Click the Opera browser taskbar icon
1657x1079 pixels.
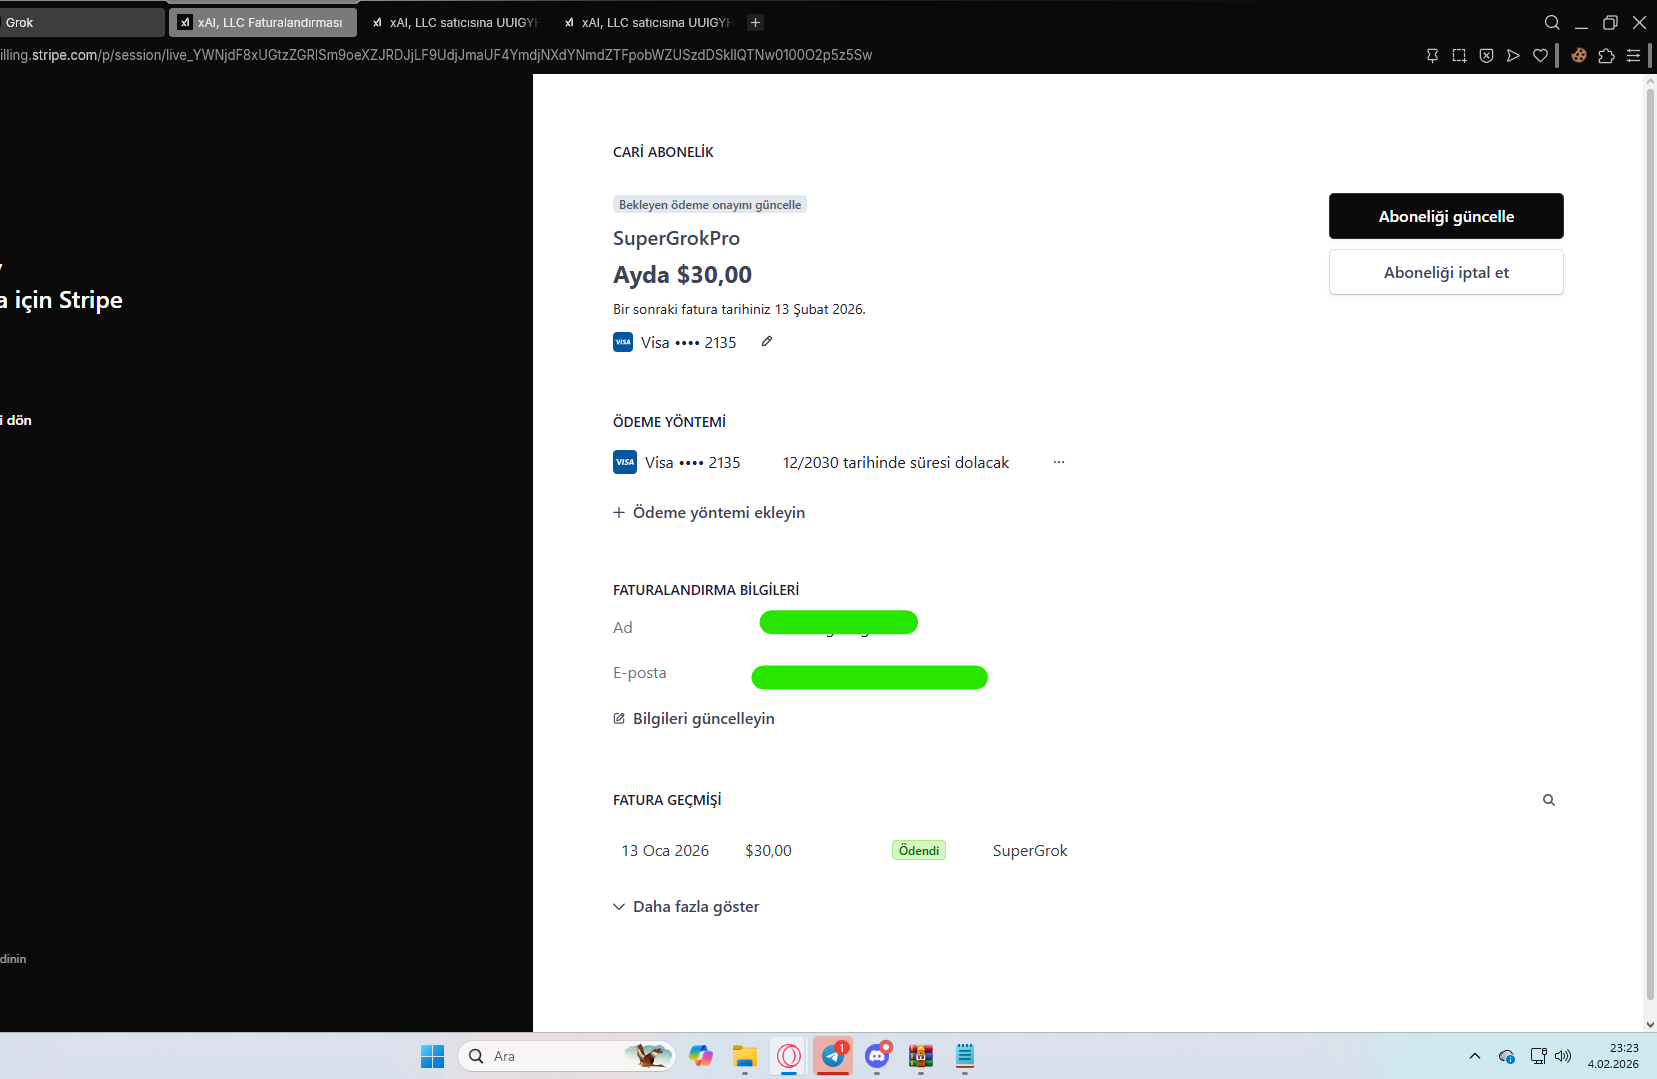coord(789,1056)
